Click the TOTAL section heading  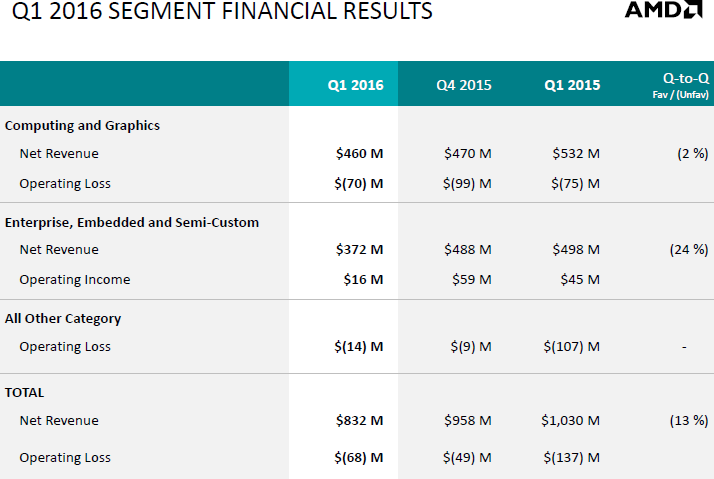25,393
